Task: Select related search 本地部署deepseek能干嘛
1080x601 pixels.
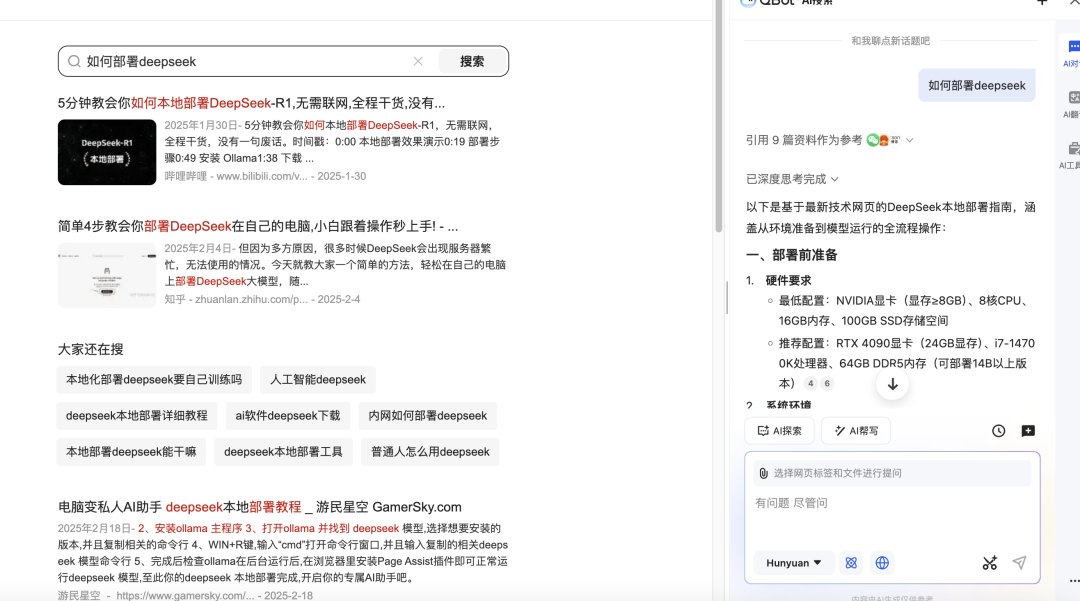Action: click(132, 452)
